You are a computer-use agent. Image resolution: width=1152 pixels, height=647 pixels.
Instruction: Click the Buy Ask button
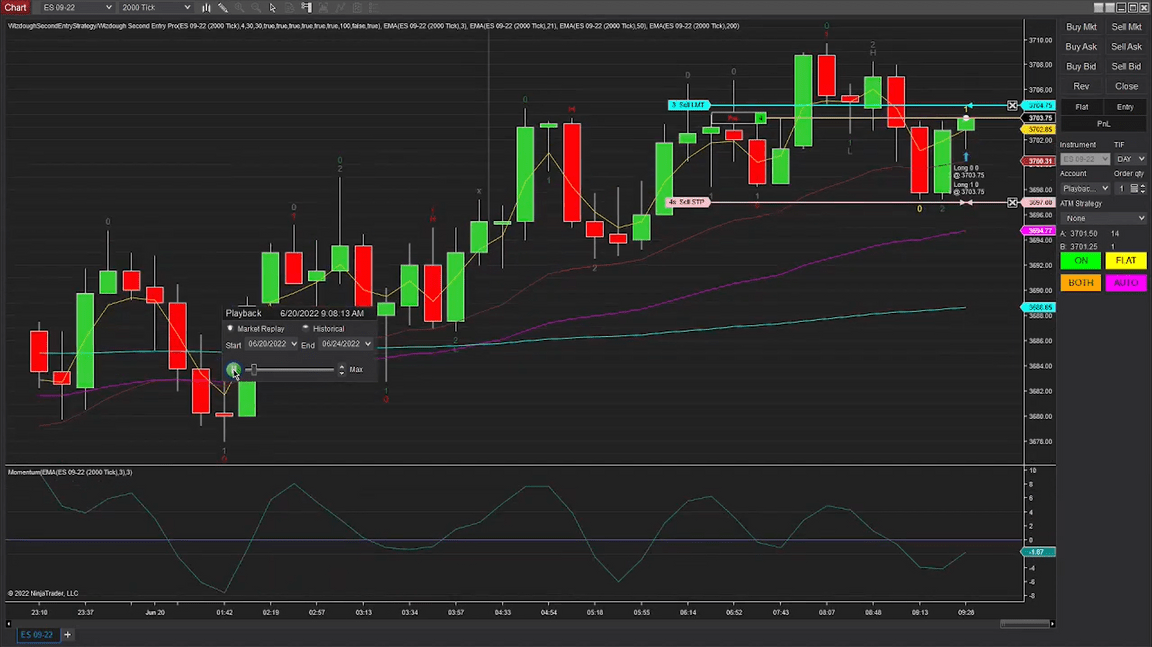[x=1081, y=46]
